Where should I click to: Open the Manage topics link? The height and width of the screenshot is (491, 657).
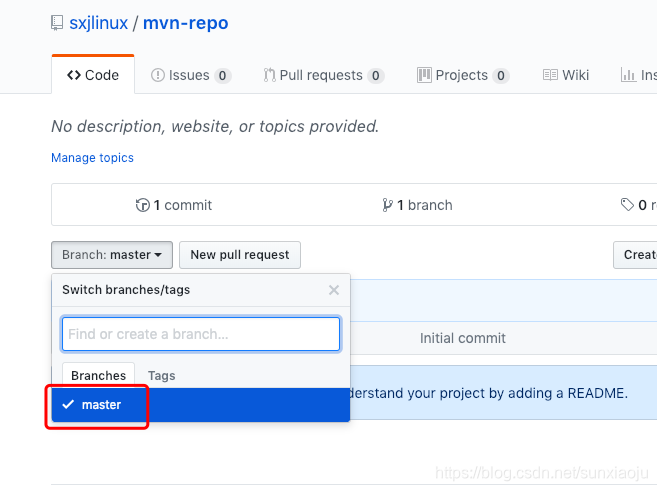(93, 158)
